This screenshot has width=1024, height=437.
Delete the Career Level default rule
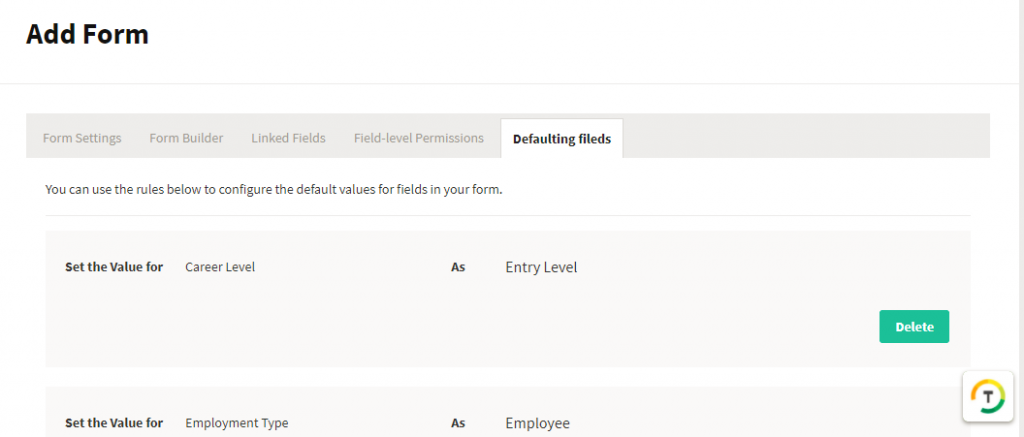[x=914, y=327]
